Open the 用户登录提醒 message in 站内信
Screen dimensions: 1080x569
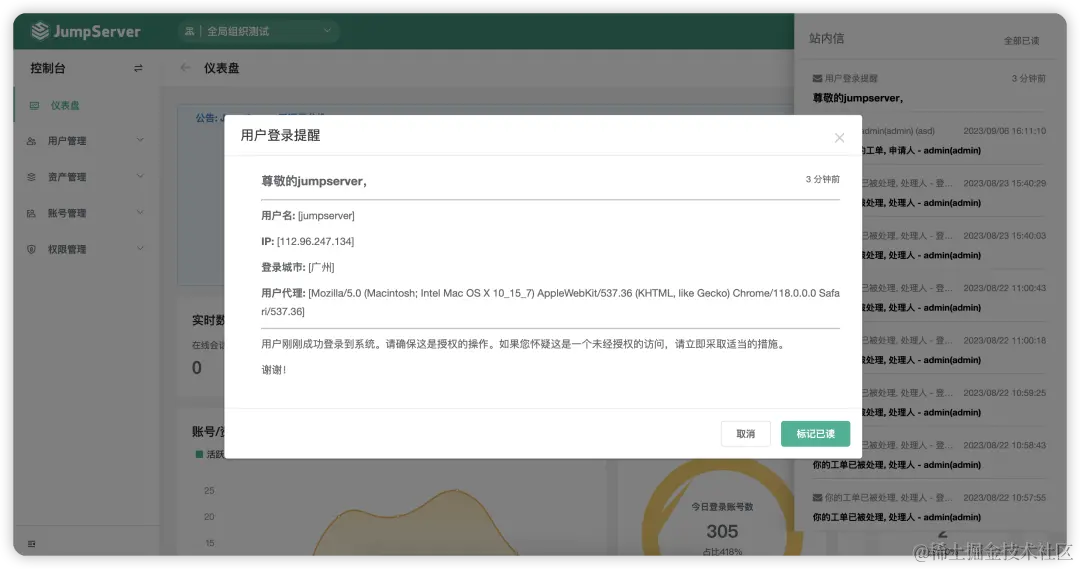coord(928,88)
